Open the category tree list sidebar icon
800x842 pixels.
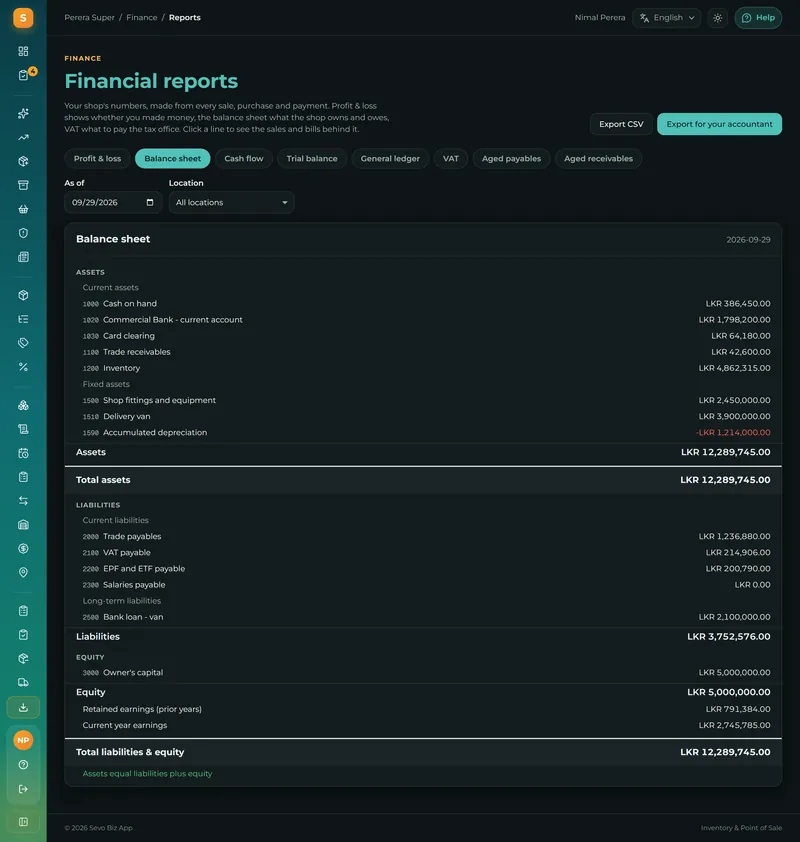[23, 319]
